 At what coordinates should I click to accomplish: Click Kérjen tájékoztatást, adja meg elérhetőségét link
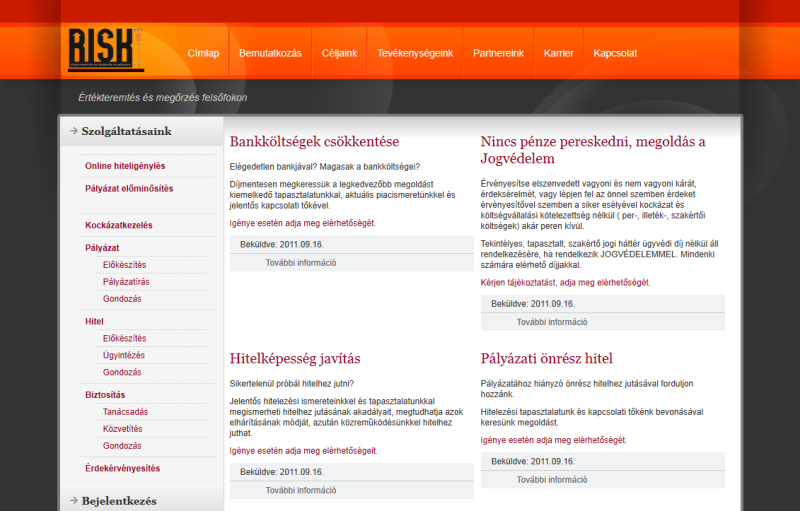pos(565,283)
